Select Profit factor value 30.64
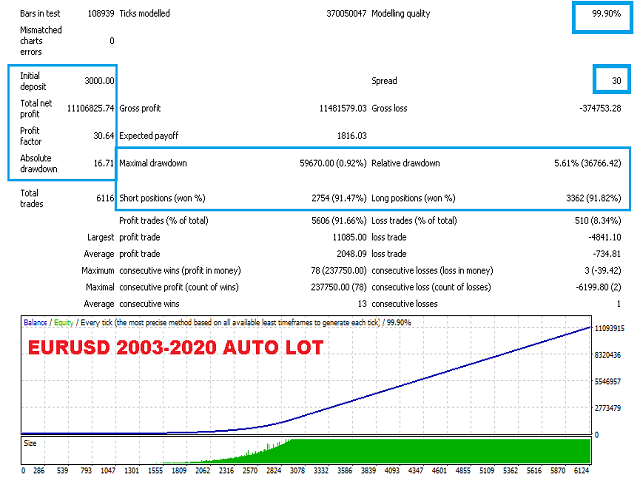The image size is (640, 480). coord(104,136)
